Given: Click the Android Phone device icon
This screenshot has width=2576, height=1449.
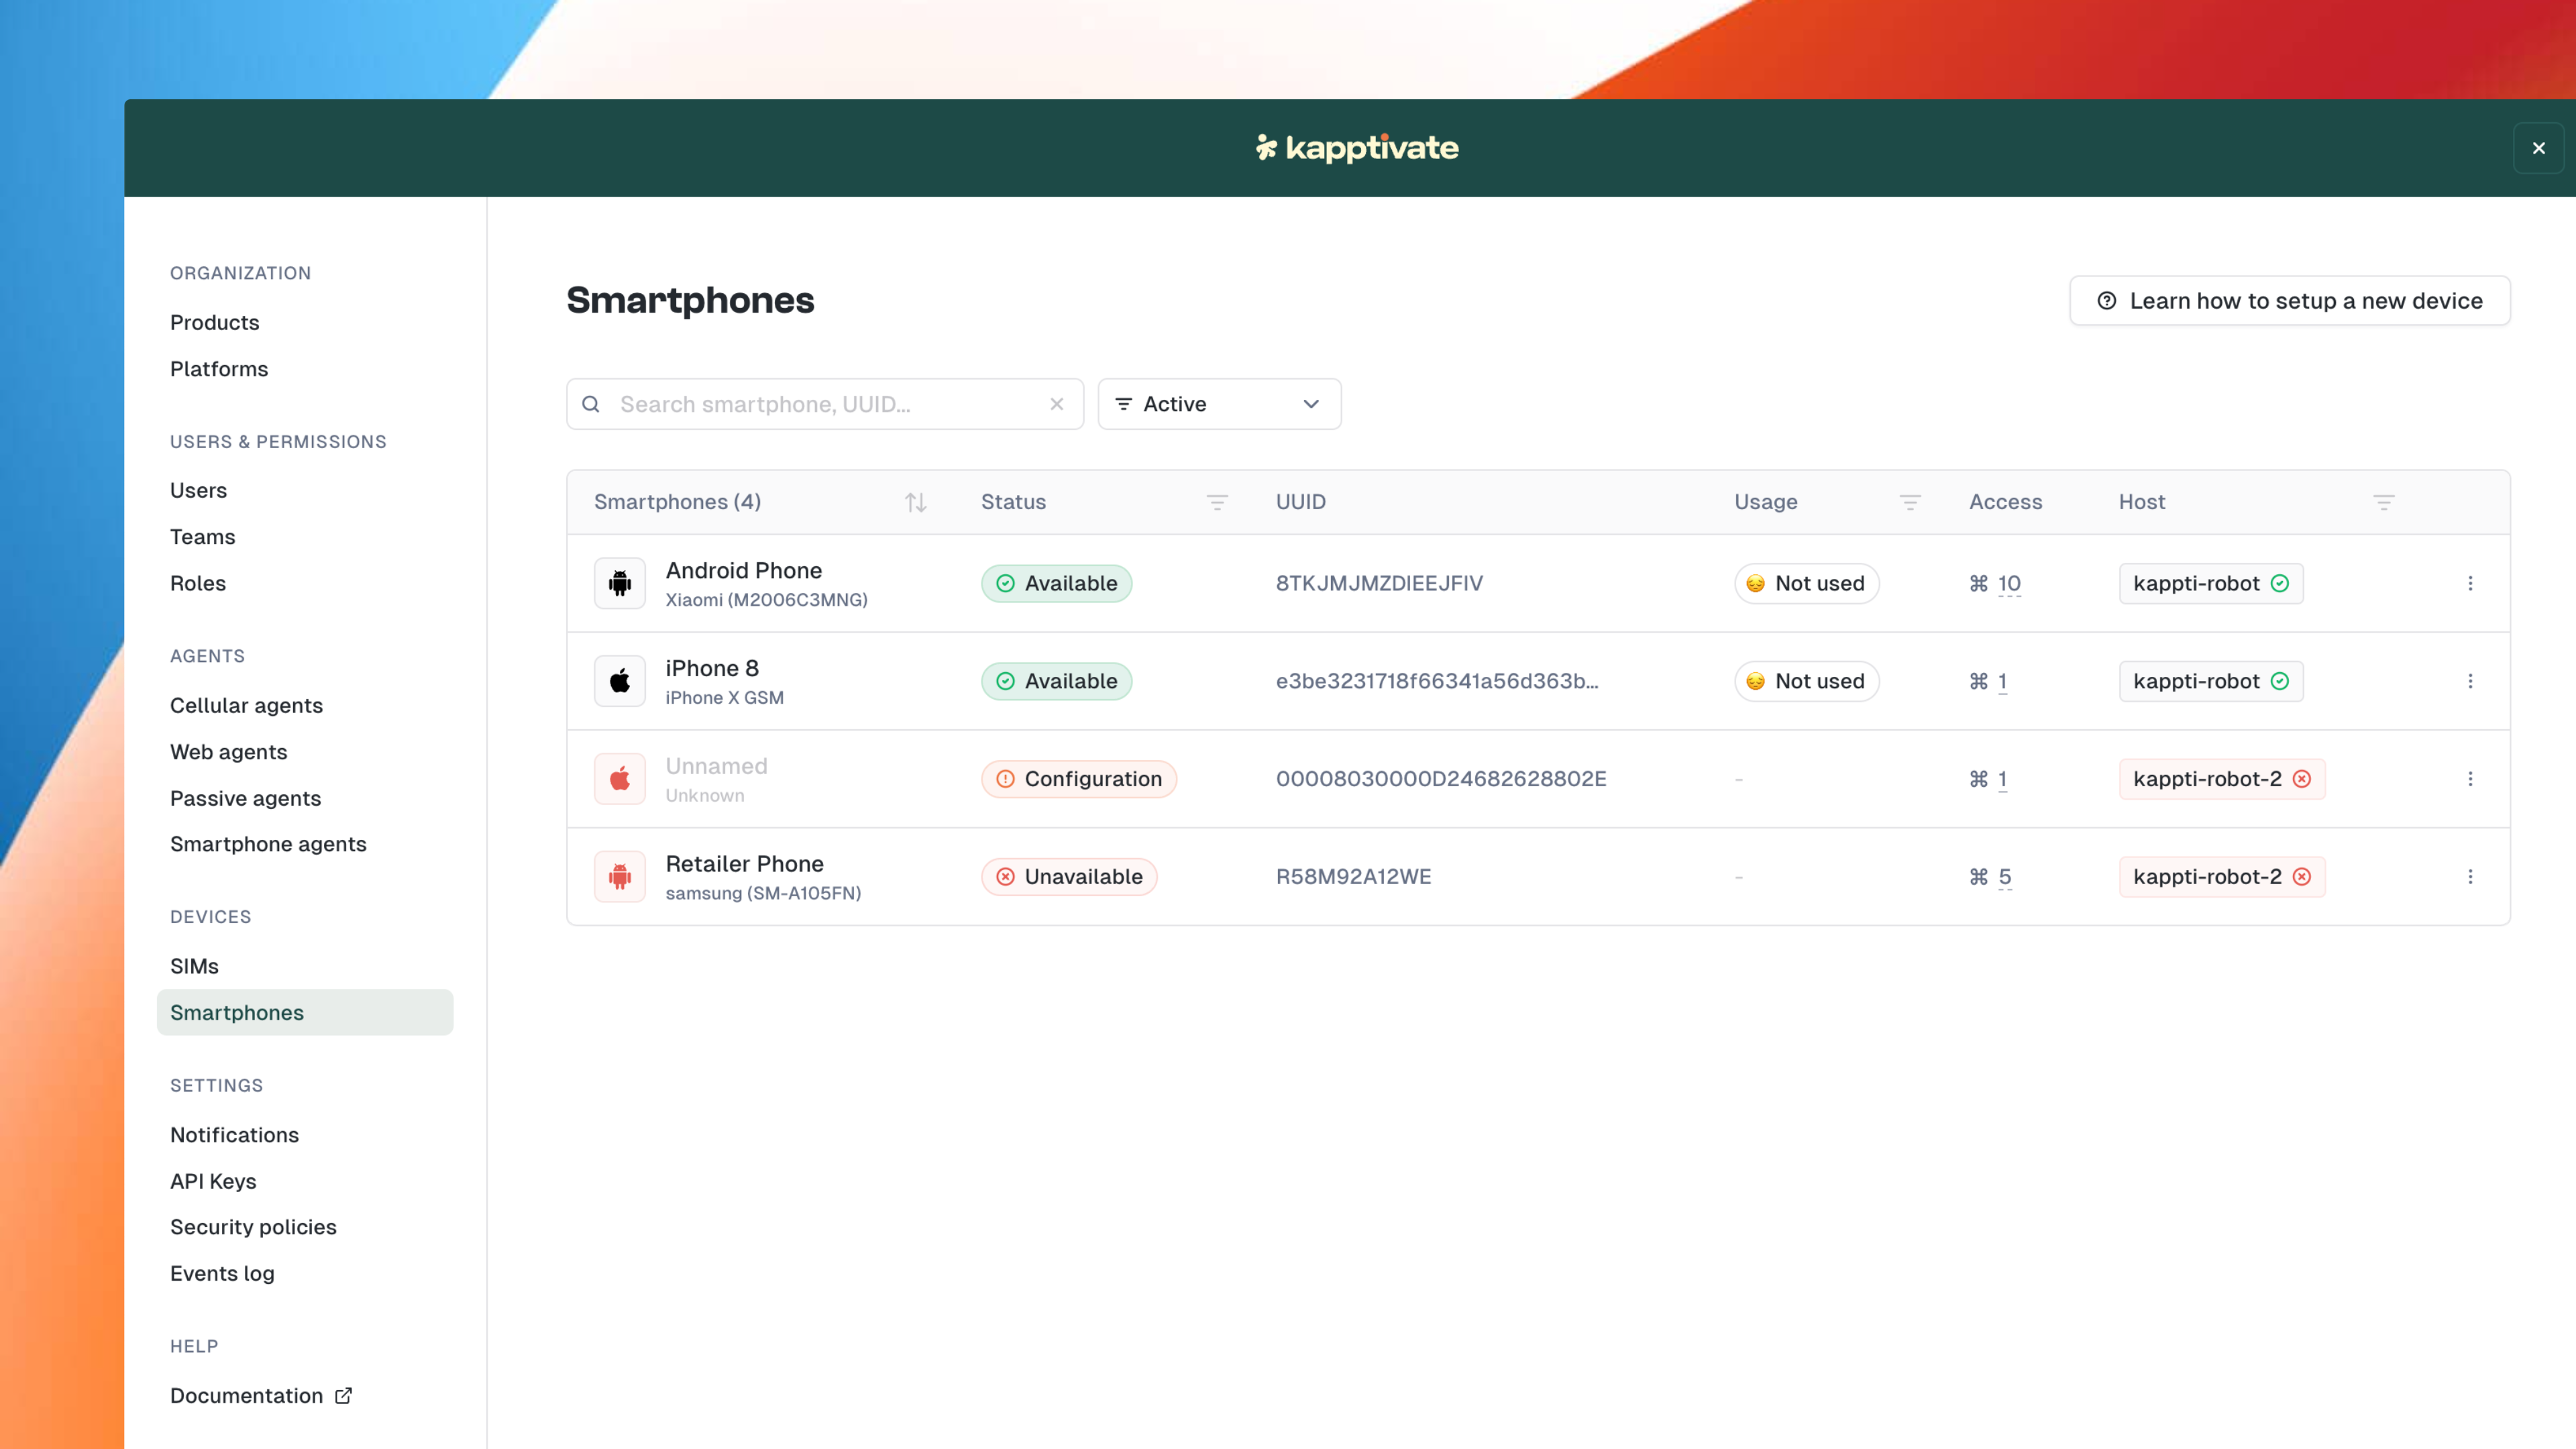Looking at the screenshot, I should 619,583.
